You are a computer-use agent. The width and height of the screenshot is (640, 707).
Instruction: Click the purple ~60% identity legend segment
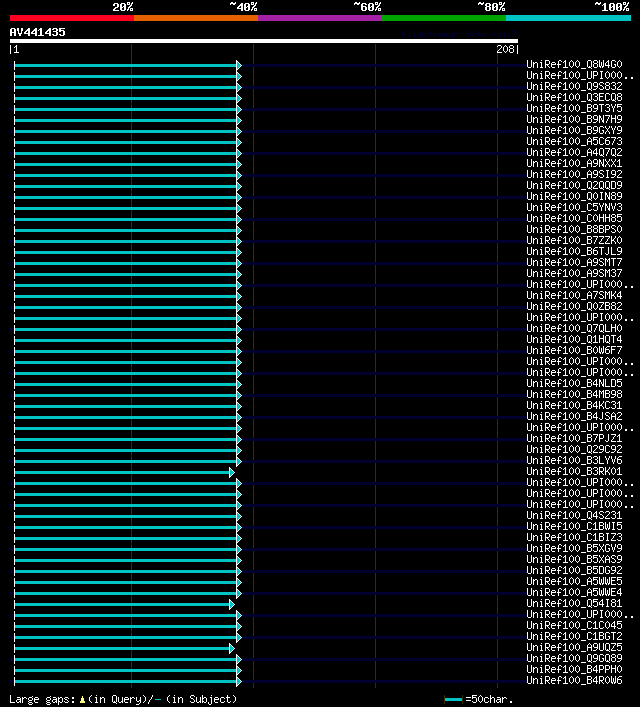(x=320, y=18)
